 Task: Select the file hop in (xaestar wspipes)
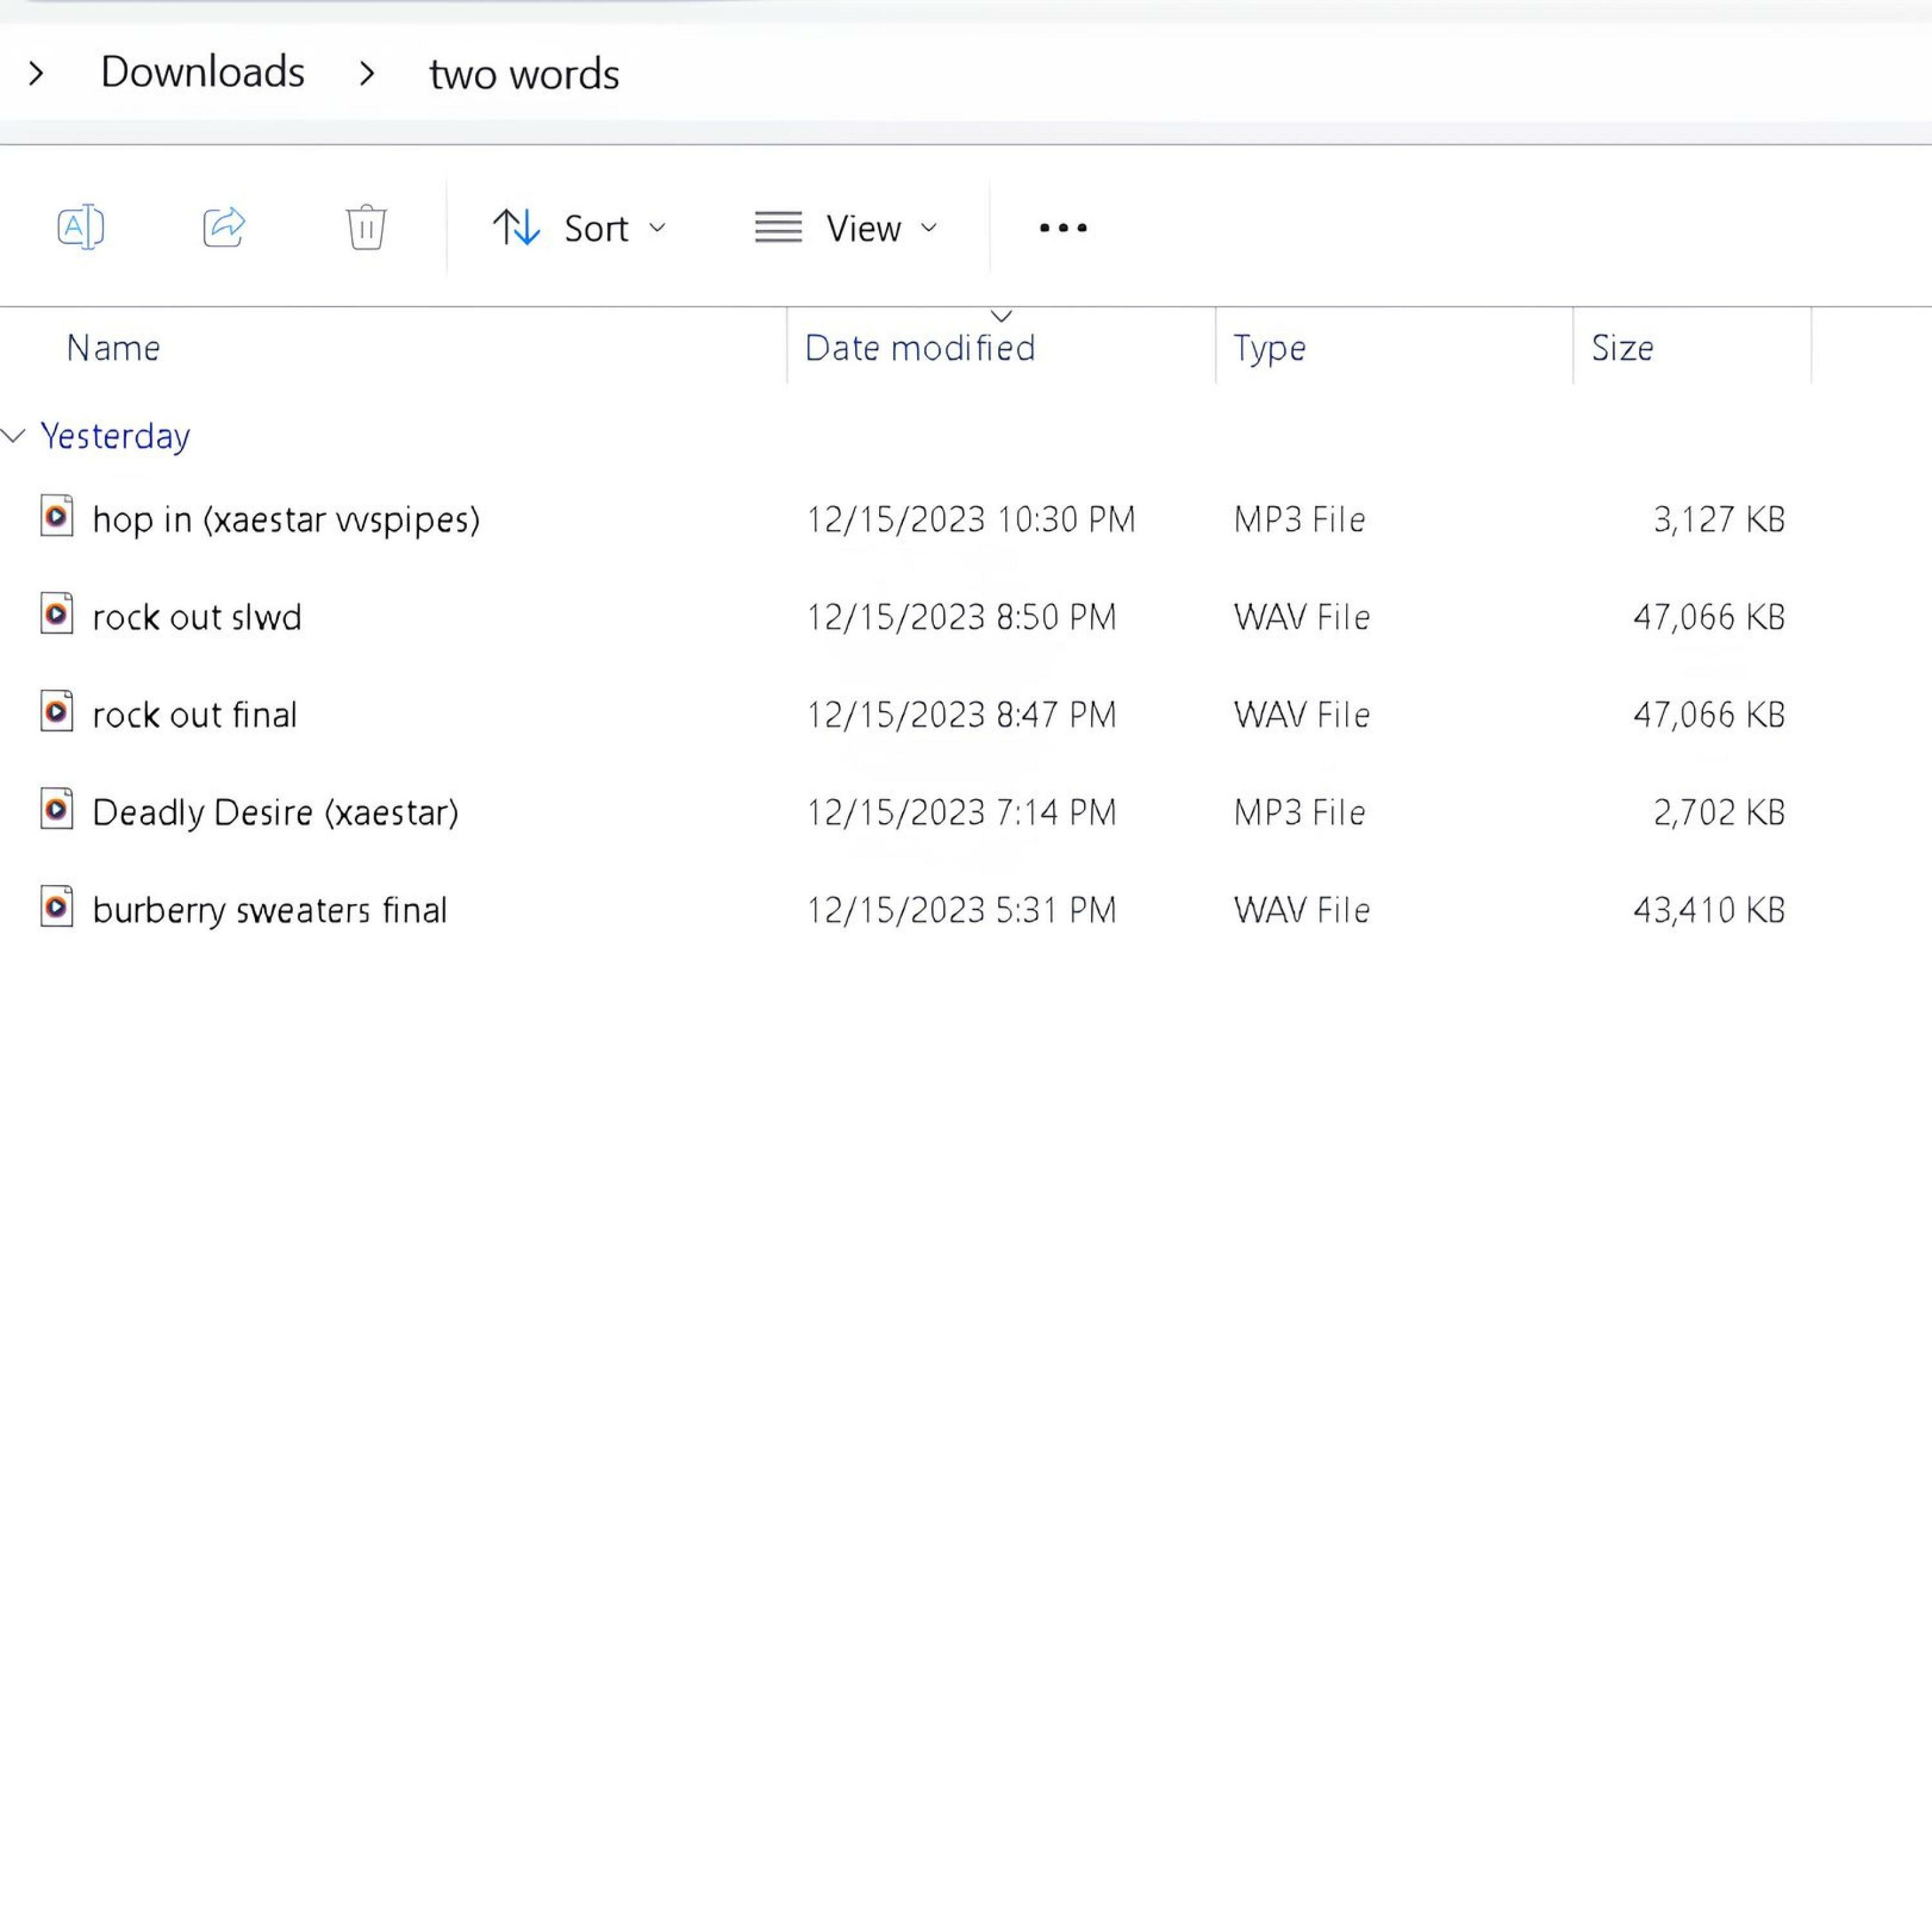click(286, 520)
